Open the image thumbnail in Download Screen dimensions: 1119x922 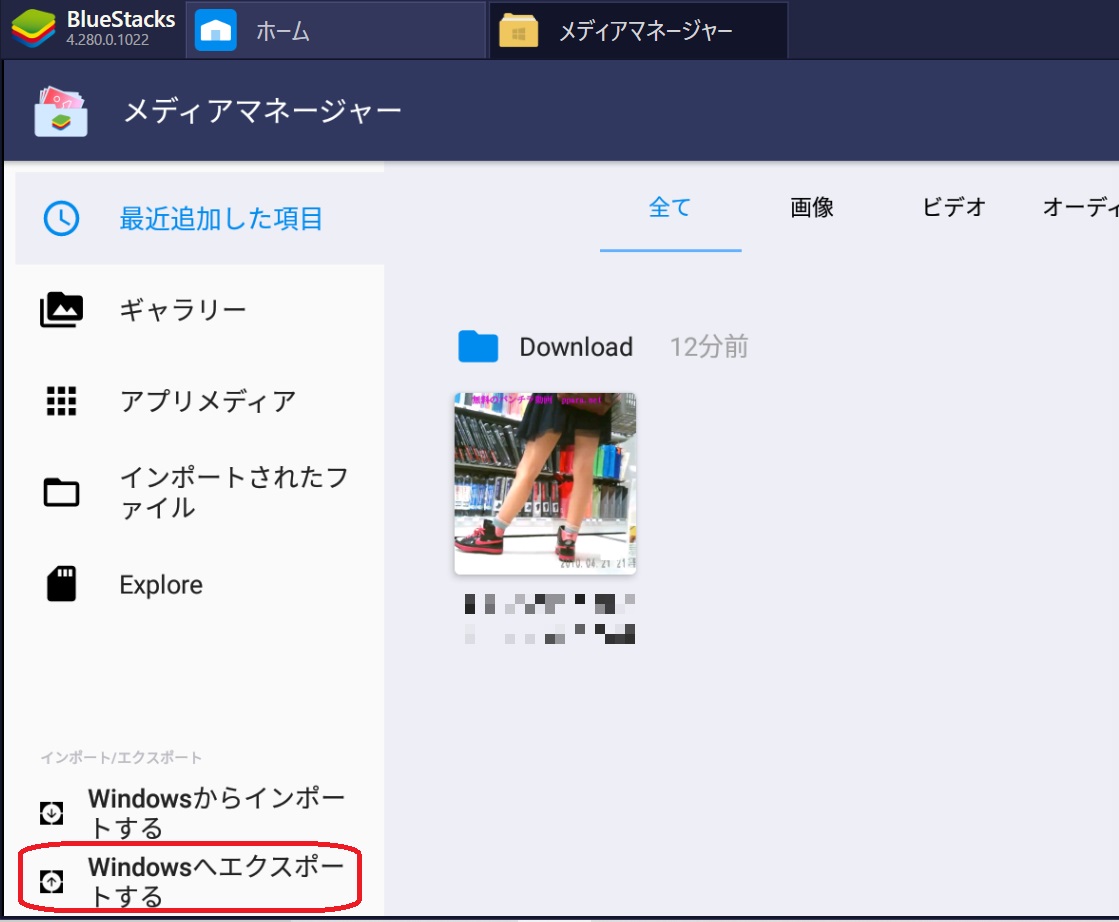coord(545,483)
